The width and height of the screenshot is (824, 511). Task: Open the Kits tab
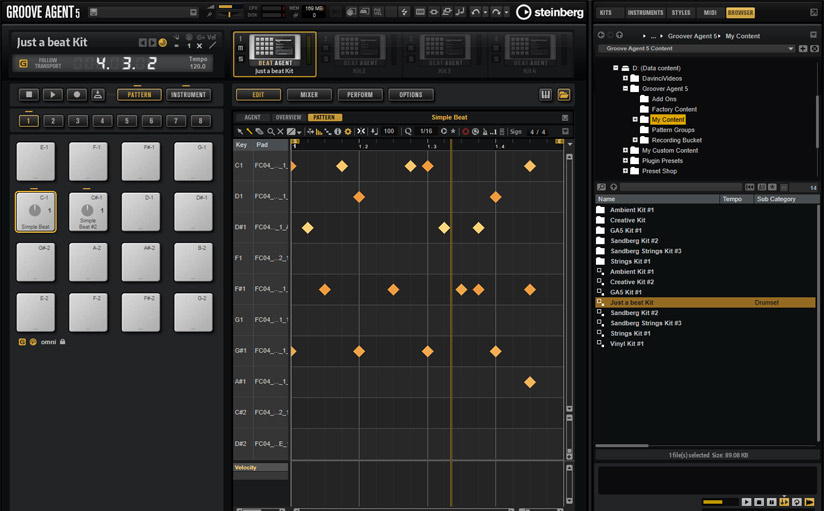coord(606,13)
